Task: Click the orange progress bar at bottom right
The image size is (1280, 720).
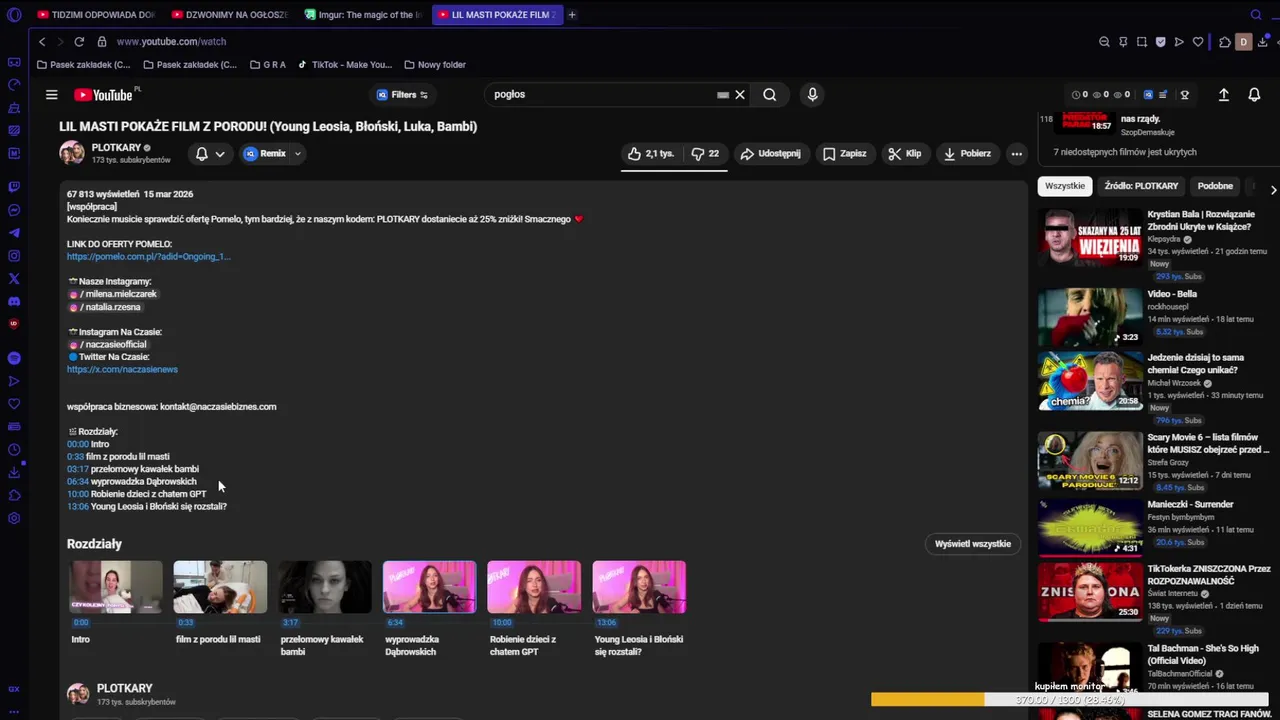Action: pos(927,700)
